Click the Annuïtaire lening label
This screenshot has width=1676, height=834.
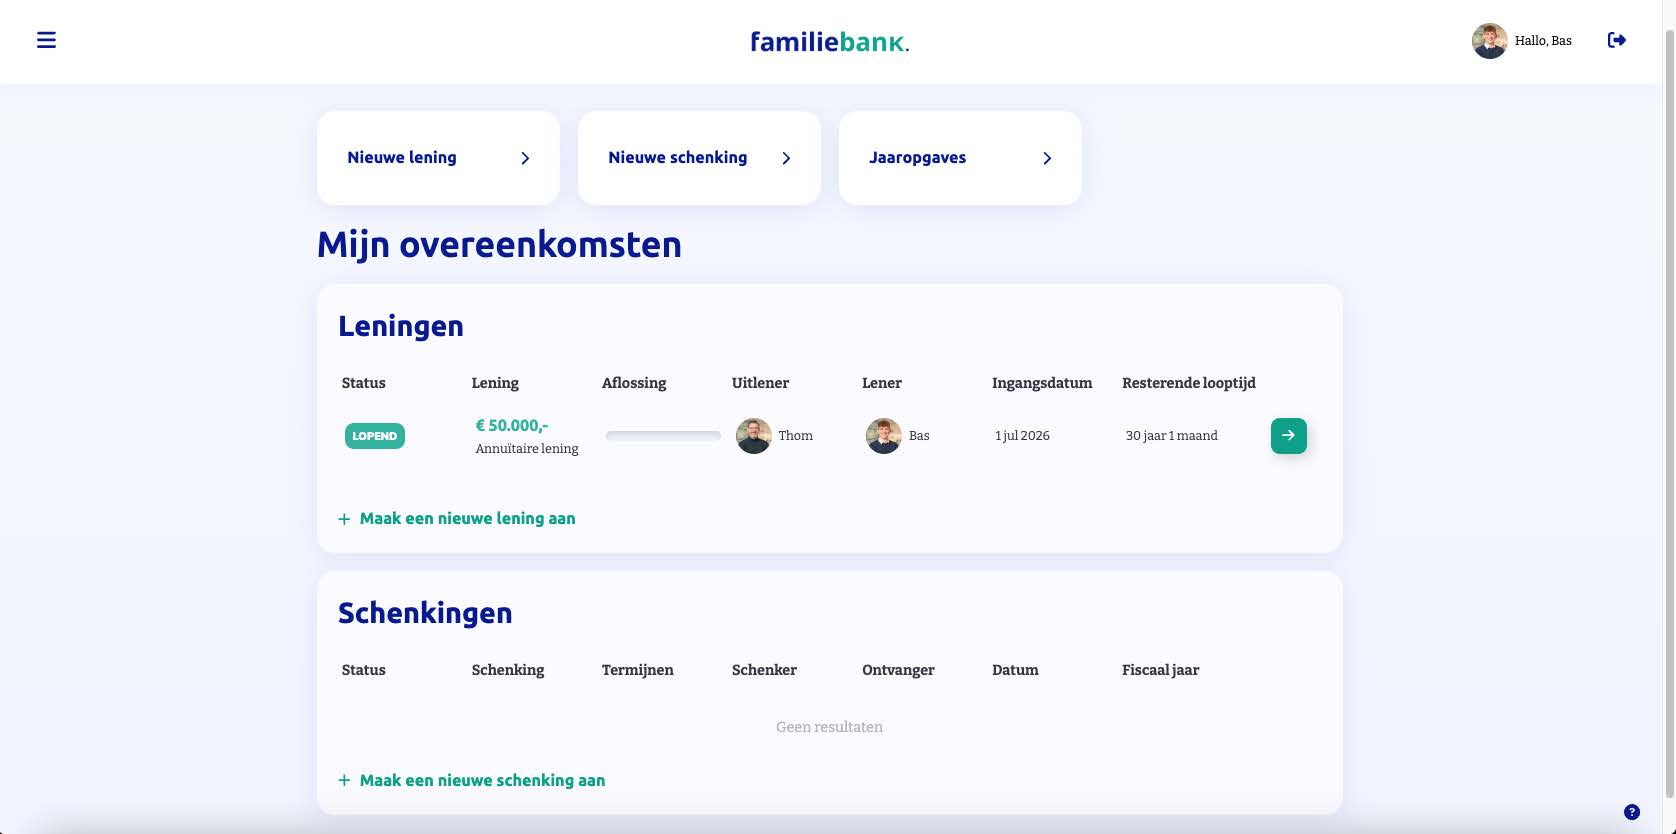527,449
